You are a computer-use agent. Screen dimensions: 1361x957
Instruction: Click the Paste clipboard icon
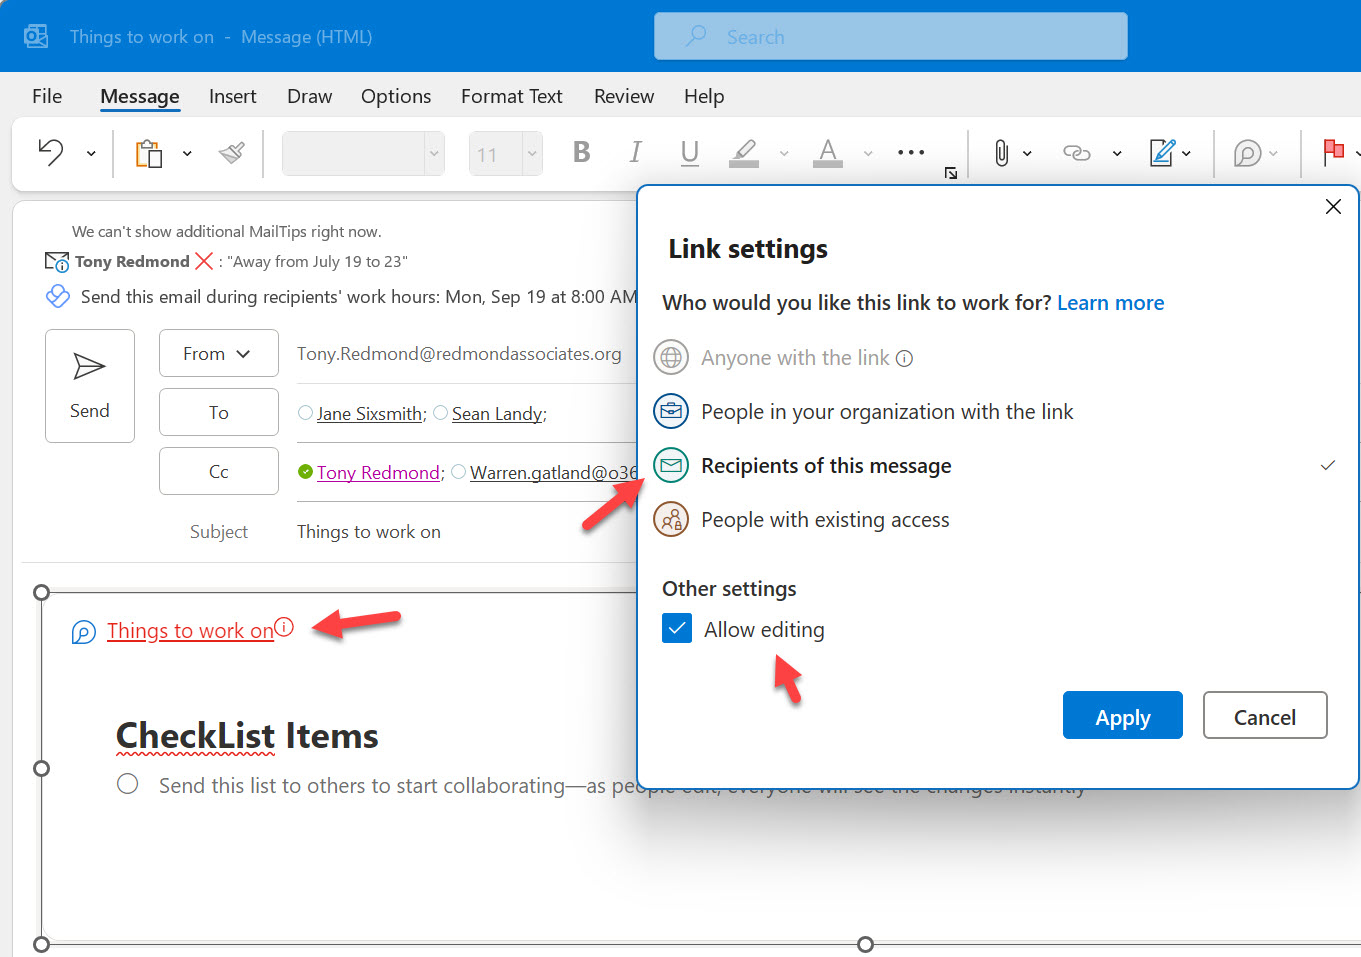tap(149, 153)
